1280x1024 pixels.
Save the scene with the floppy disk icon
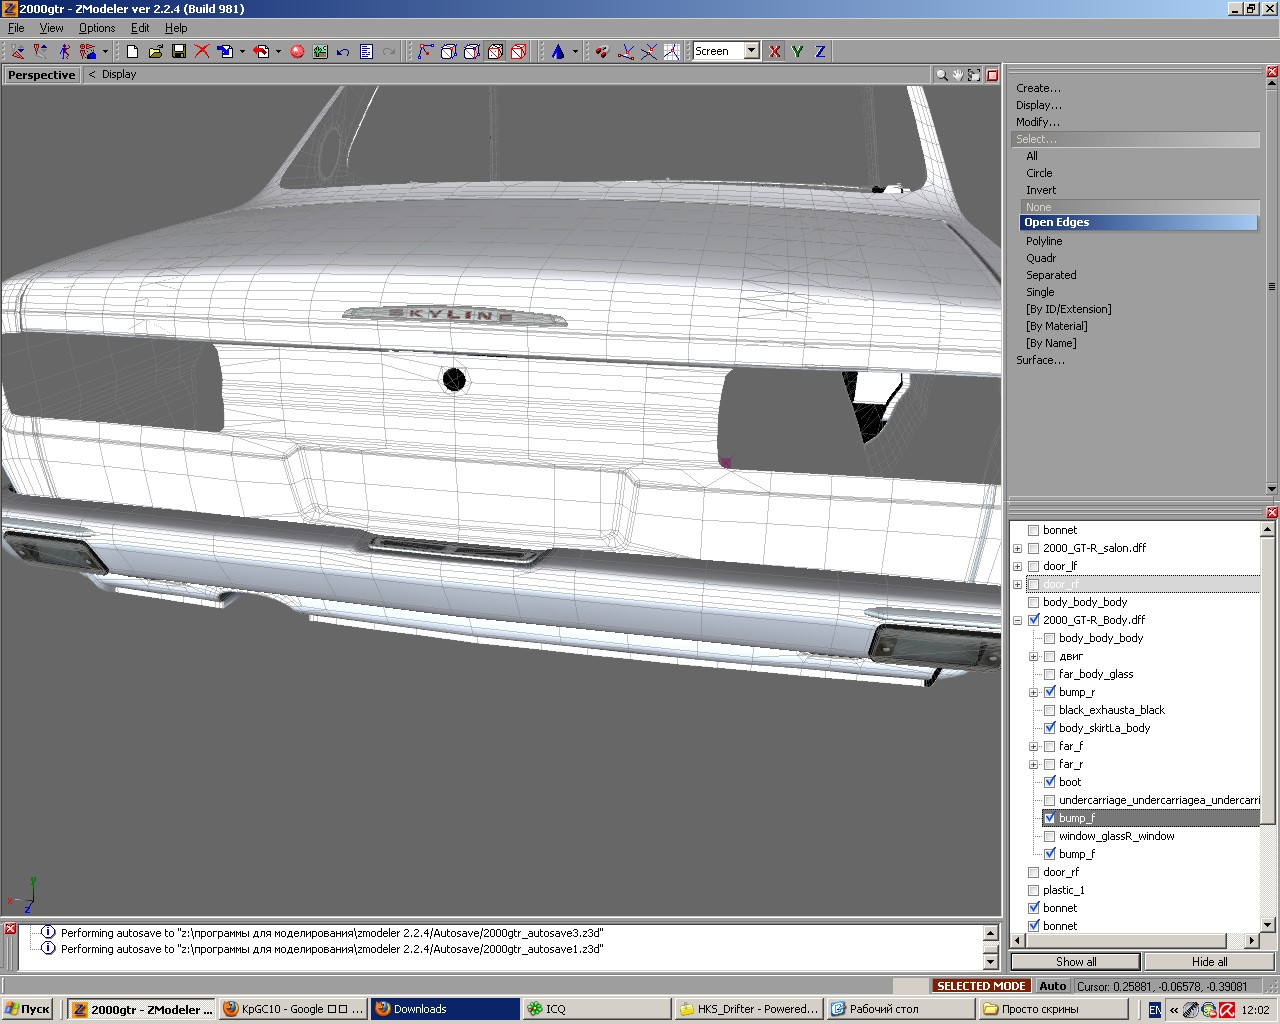[x=179, y=51]
